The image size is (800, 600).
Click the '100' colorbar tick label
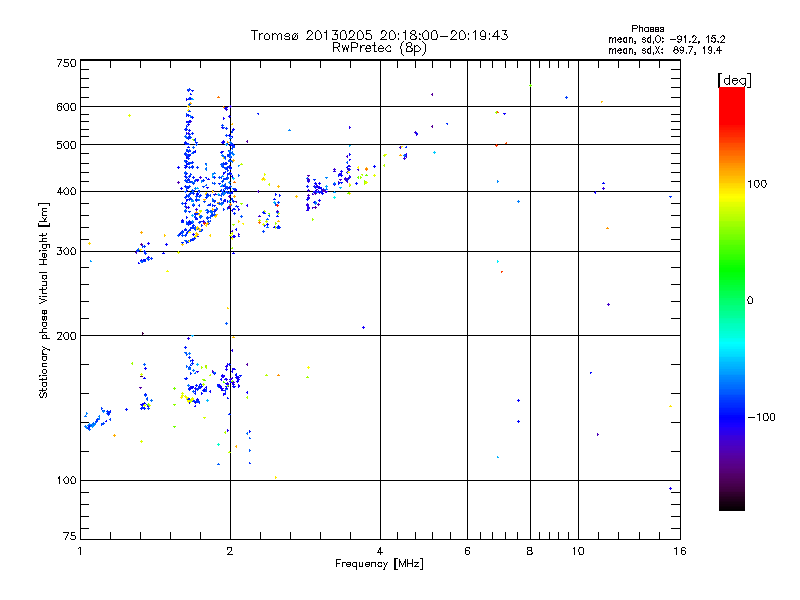coord(757,184)
